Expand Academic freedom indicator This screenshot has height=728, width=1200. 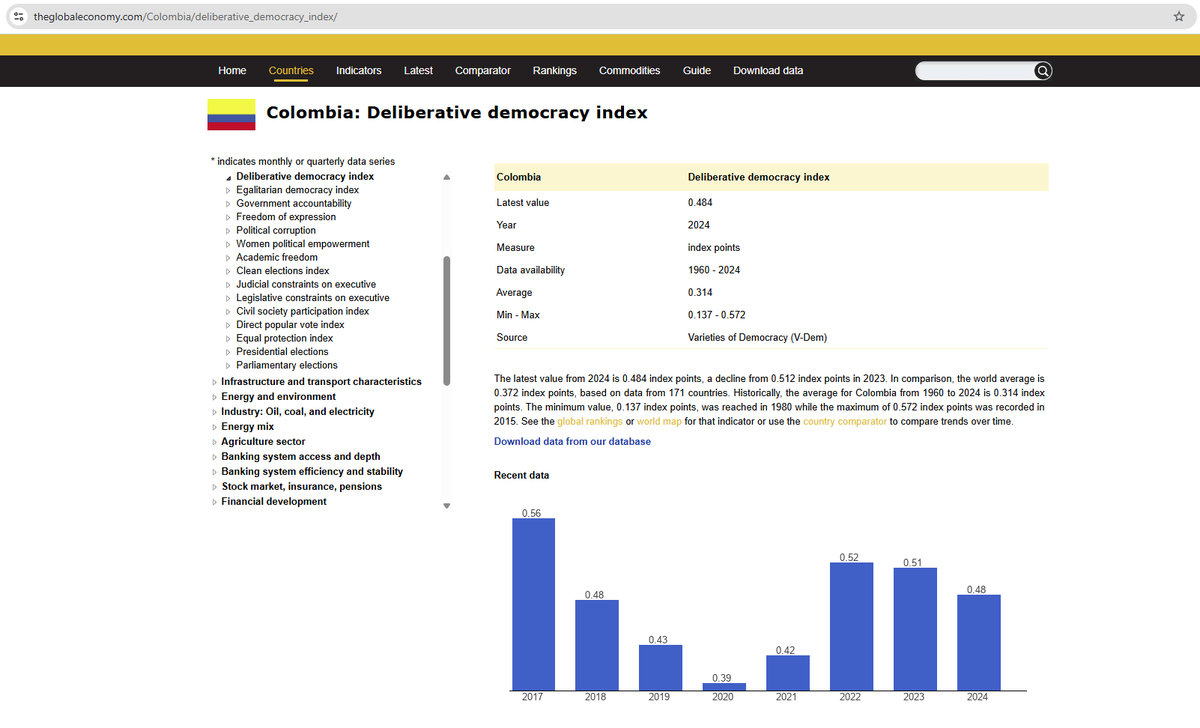[229, 257]
